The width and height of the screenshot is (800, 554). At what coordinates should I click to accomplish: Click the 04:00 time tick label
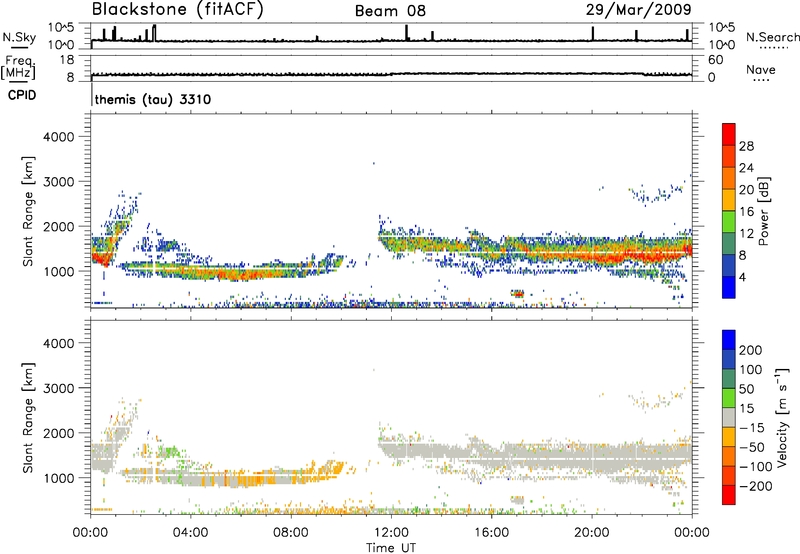191,533
